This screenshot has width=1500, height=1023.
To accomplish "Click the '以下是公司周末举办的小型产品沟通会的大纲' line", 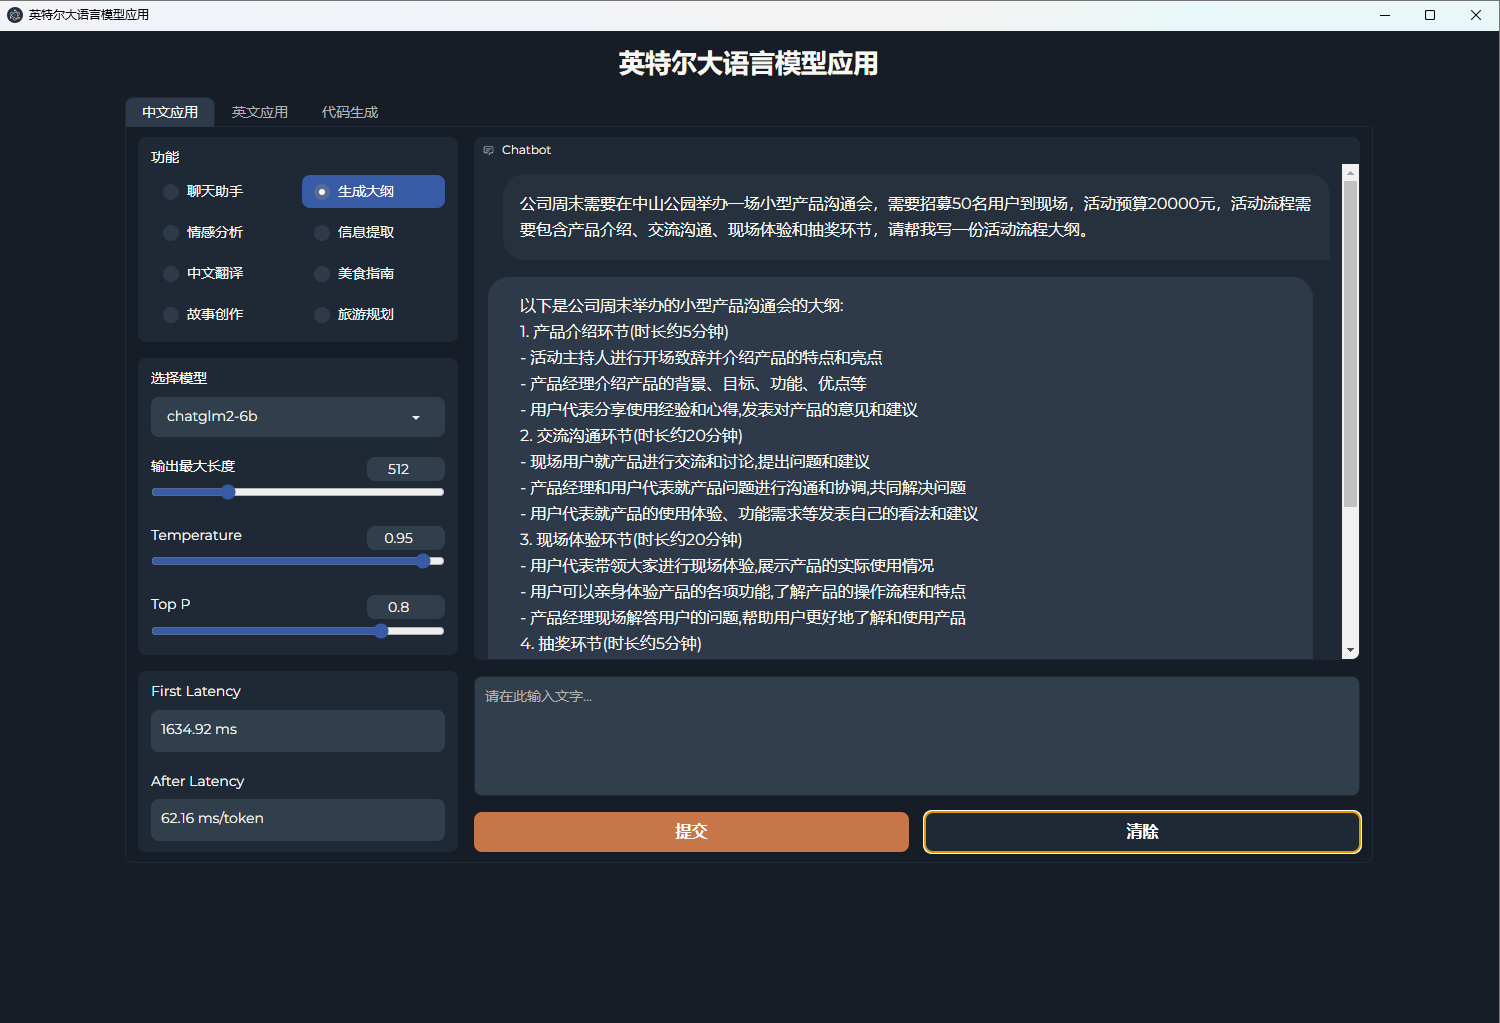I will (x=682, y=306).
